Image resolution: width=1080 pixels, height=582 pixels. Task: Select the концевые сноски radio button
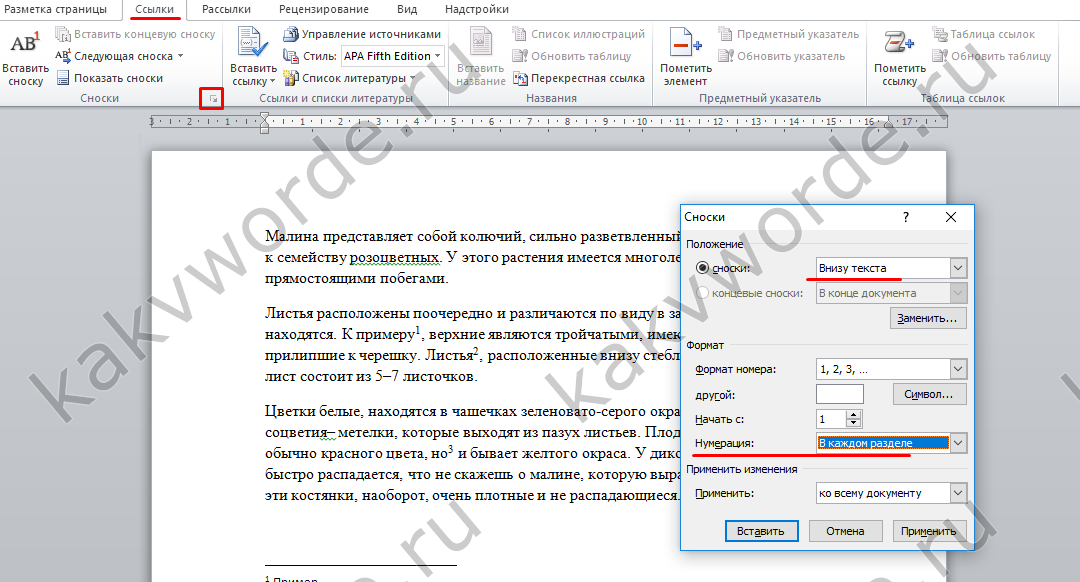click(702, 293)
